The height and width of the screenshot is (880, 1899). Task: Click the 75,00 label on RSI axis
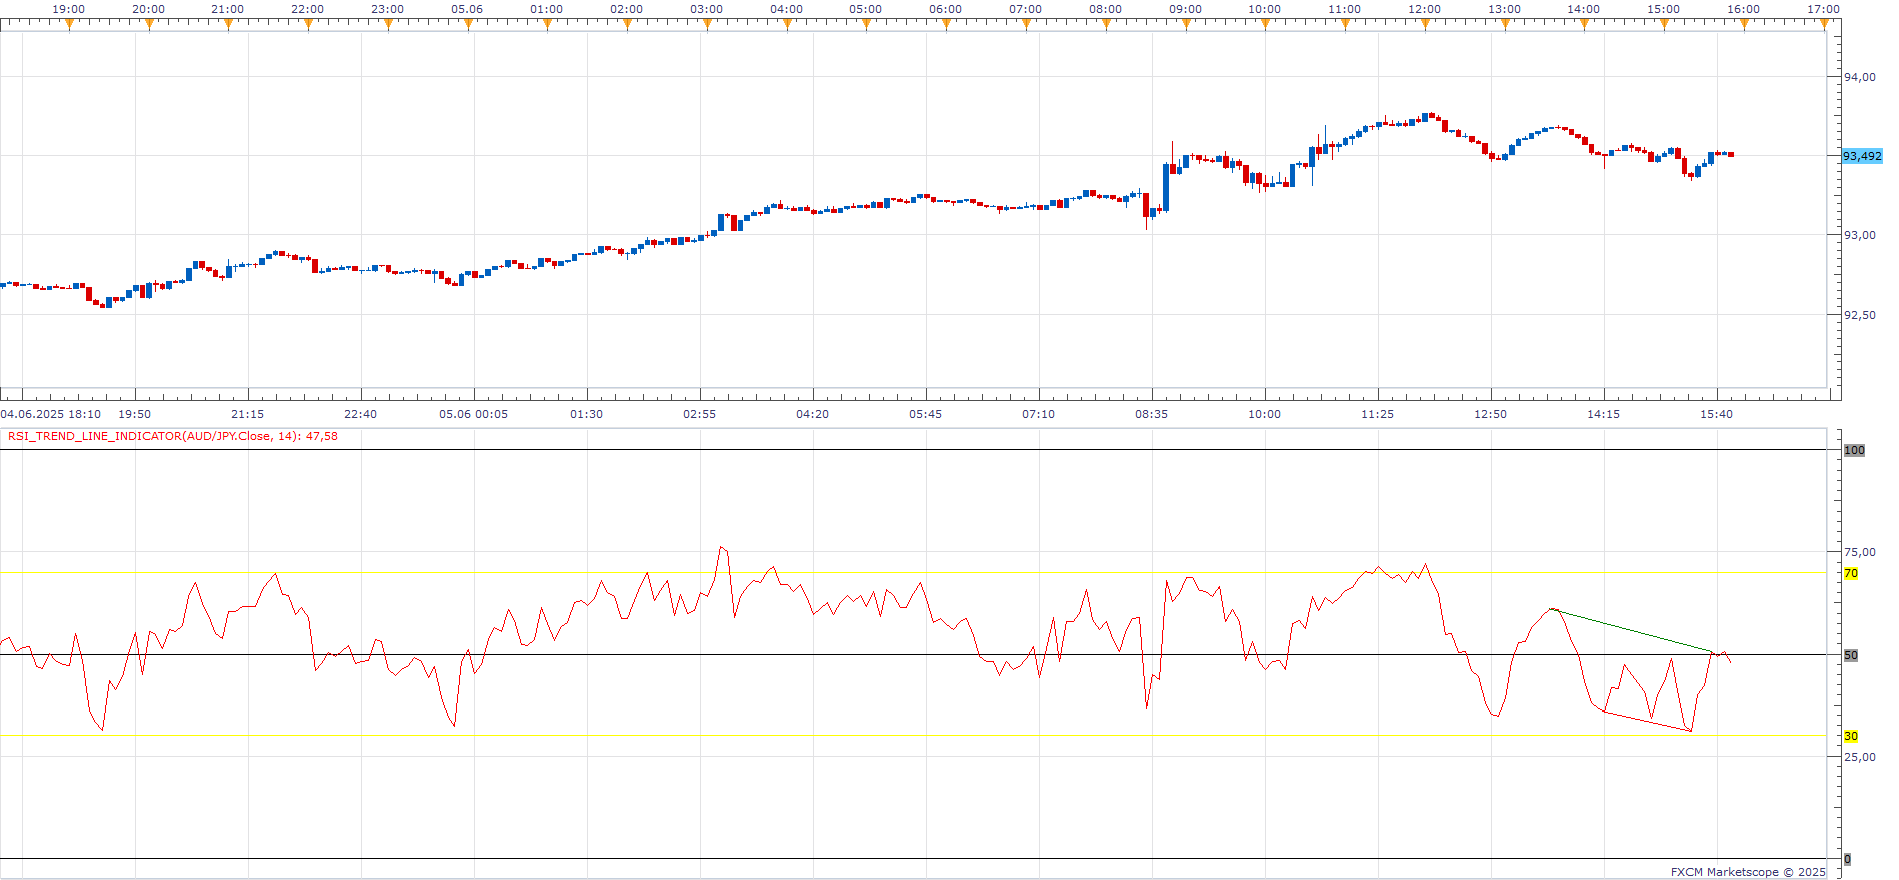coord(1860,552)
